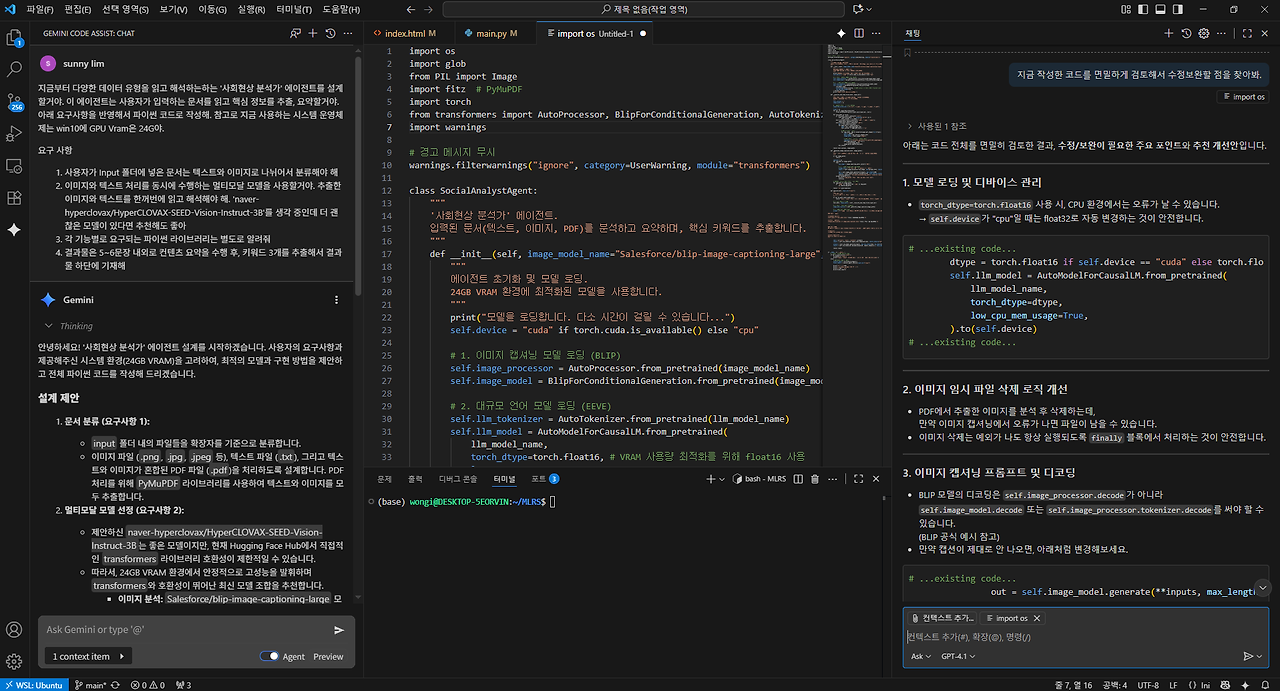Show Gemini chat history
The height and width of the screenshot is (691, 1280).
click(330, 33)
